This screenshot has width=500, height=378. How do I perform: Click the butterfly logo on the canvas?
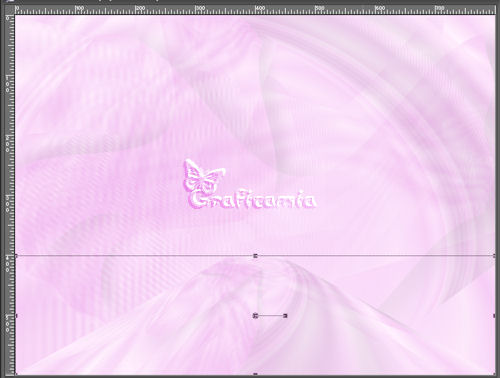203,176
